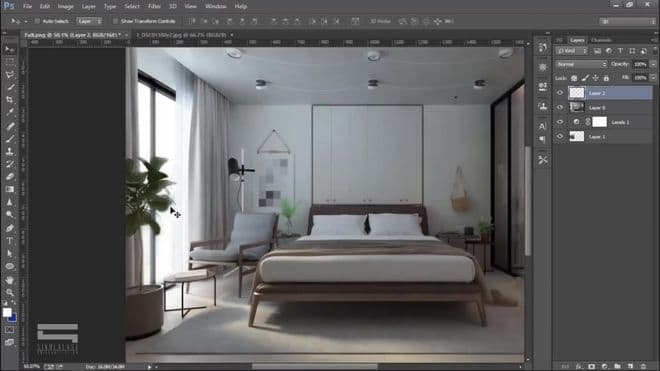Open the blend mode Normal dropdown
The image size is (660, 371).
pyautogui.click(x=581, y=64)
